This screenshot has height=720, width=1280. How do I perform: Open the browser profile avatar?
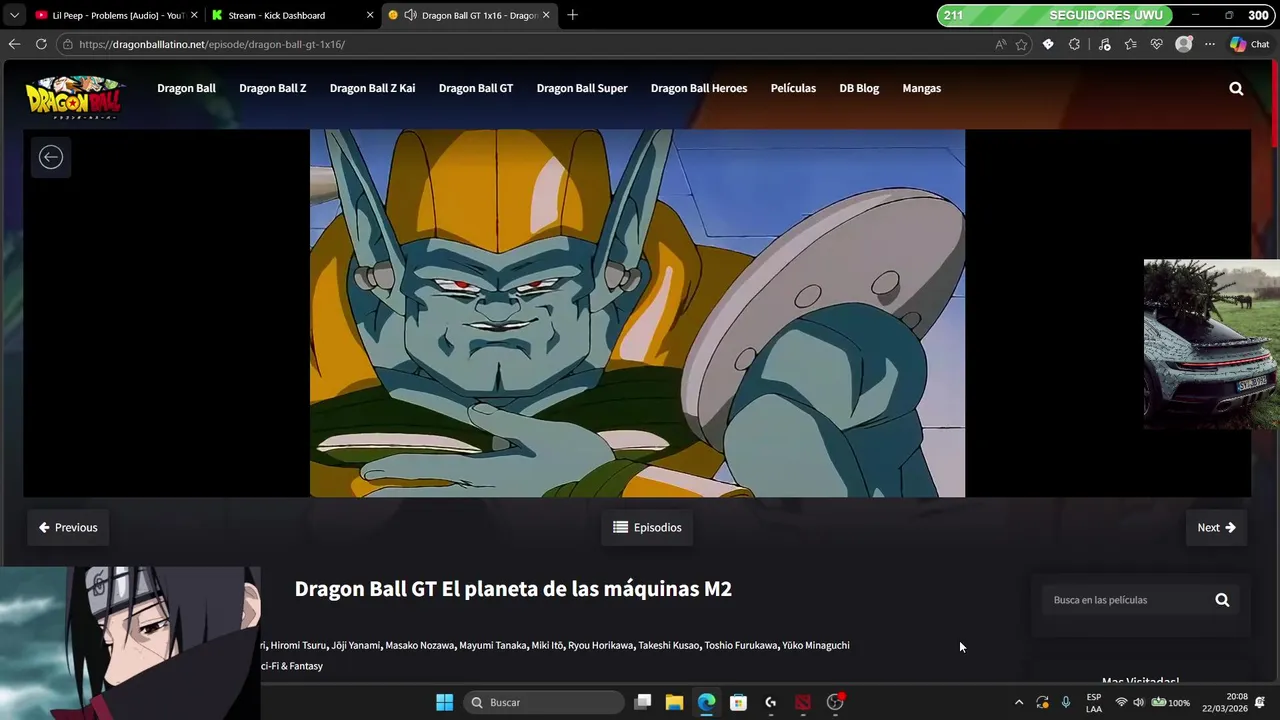1184,44
